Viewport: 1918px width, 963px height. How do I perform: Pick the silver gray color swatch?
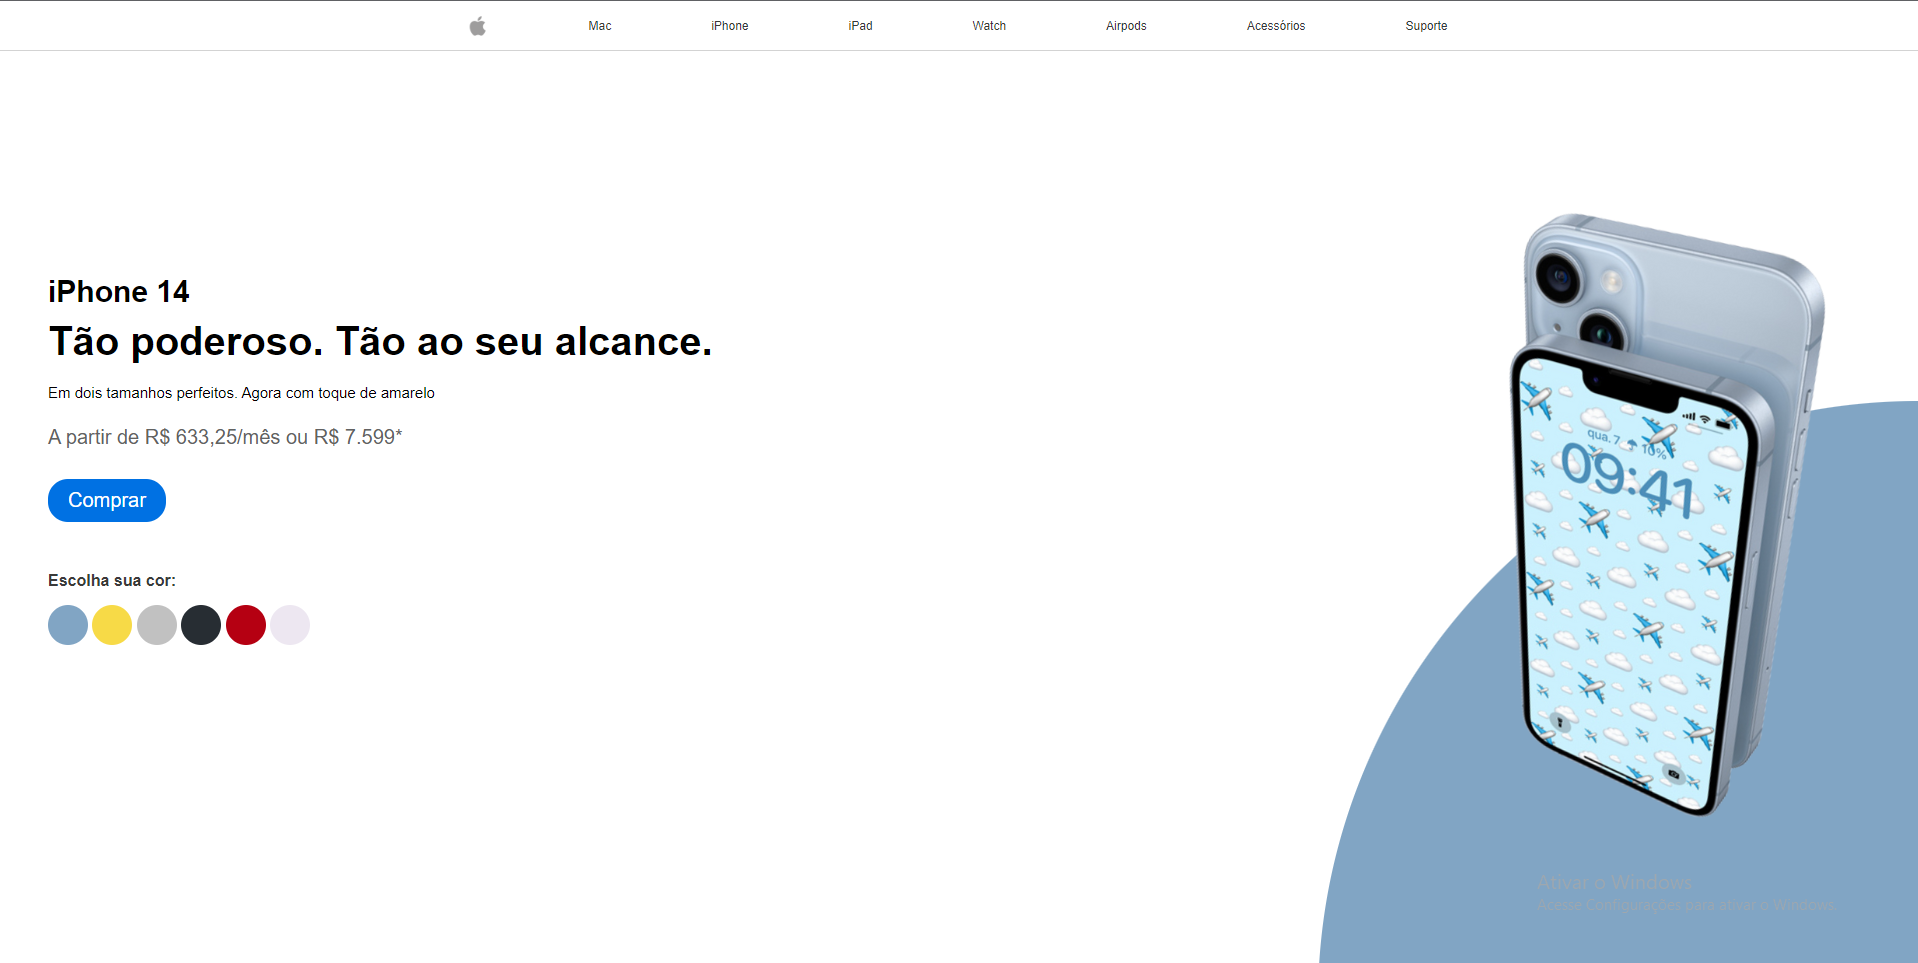[x=157, y=625]
